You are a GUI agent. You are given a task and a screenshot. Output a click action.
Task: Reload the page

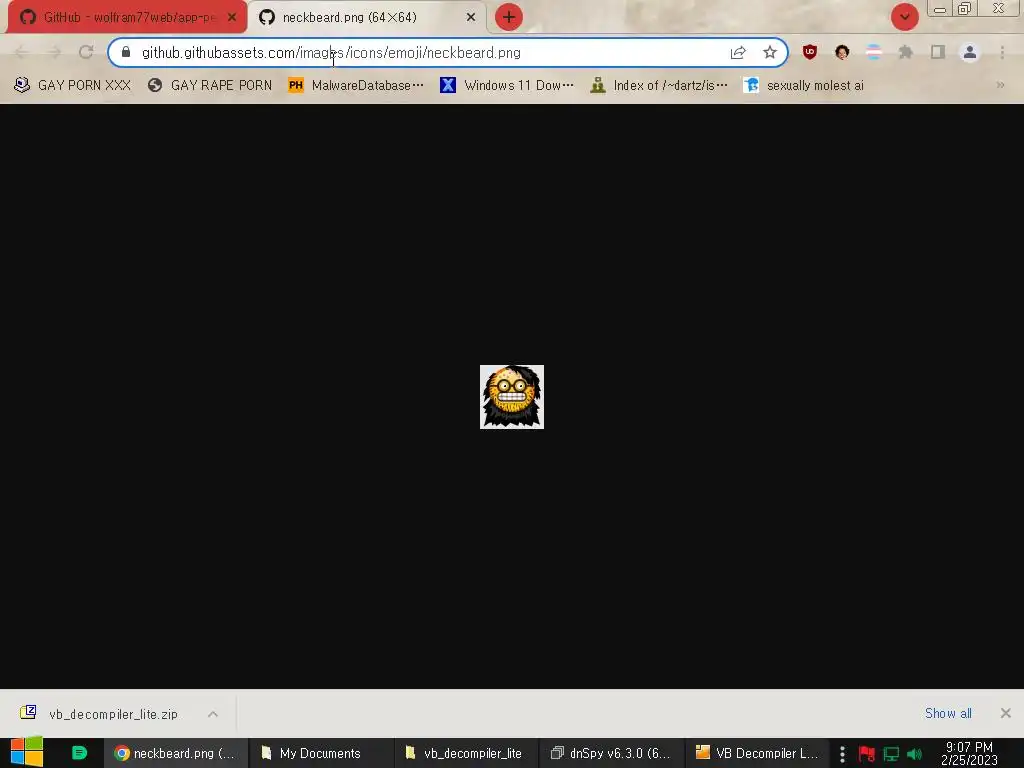click(x=86, y=52)
